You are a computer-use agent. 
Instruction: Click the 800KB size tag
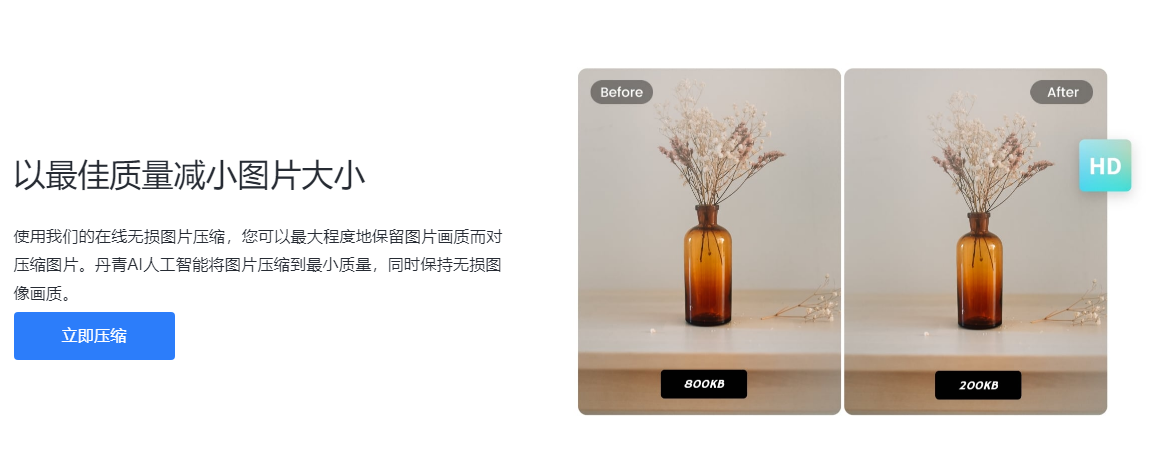tap(704, 384)
